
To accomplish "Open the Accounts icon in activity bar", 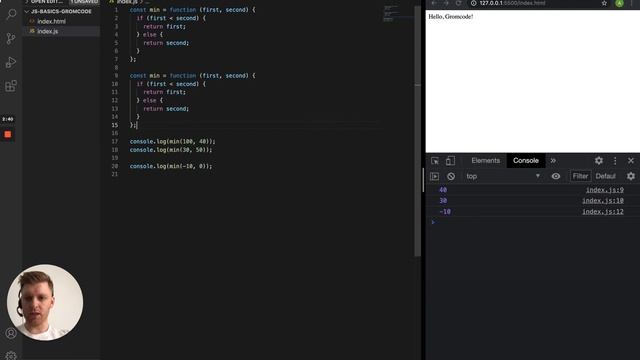I will (11, 333).
